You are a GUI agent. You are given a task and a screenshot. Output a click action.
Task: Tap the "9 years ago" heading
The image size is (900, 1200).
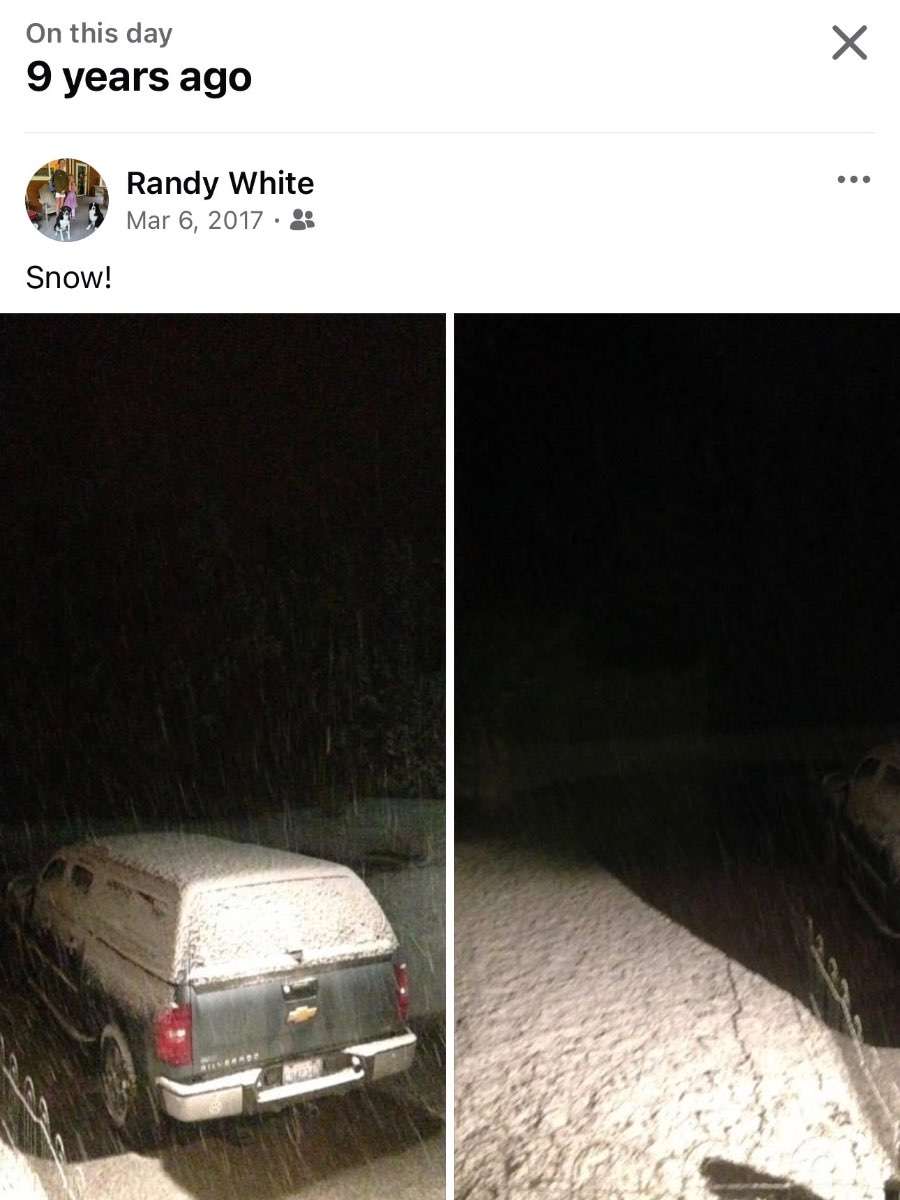click(139, 77)
